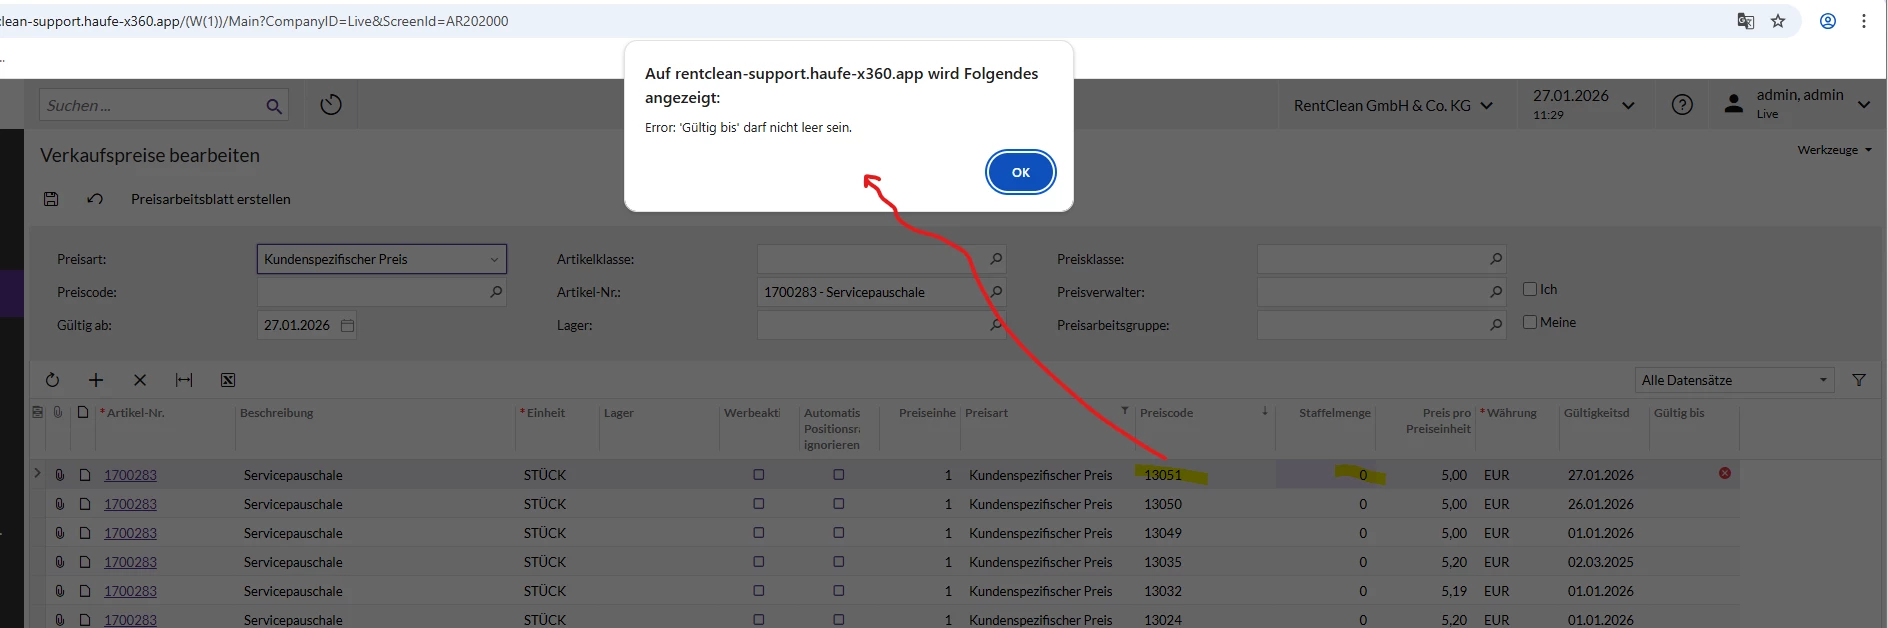The width and height of the screenshot is (1888, 628).
Task: Click attachment clip for row 13035
Action: 59,562
